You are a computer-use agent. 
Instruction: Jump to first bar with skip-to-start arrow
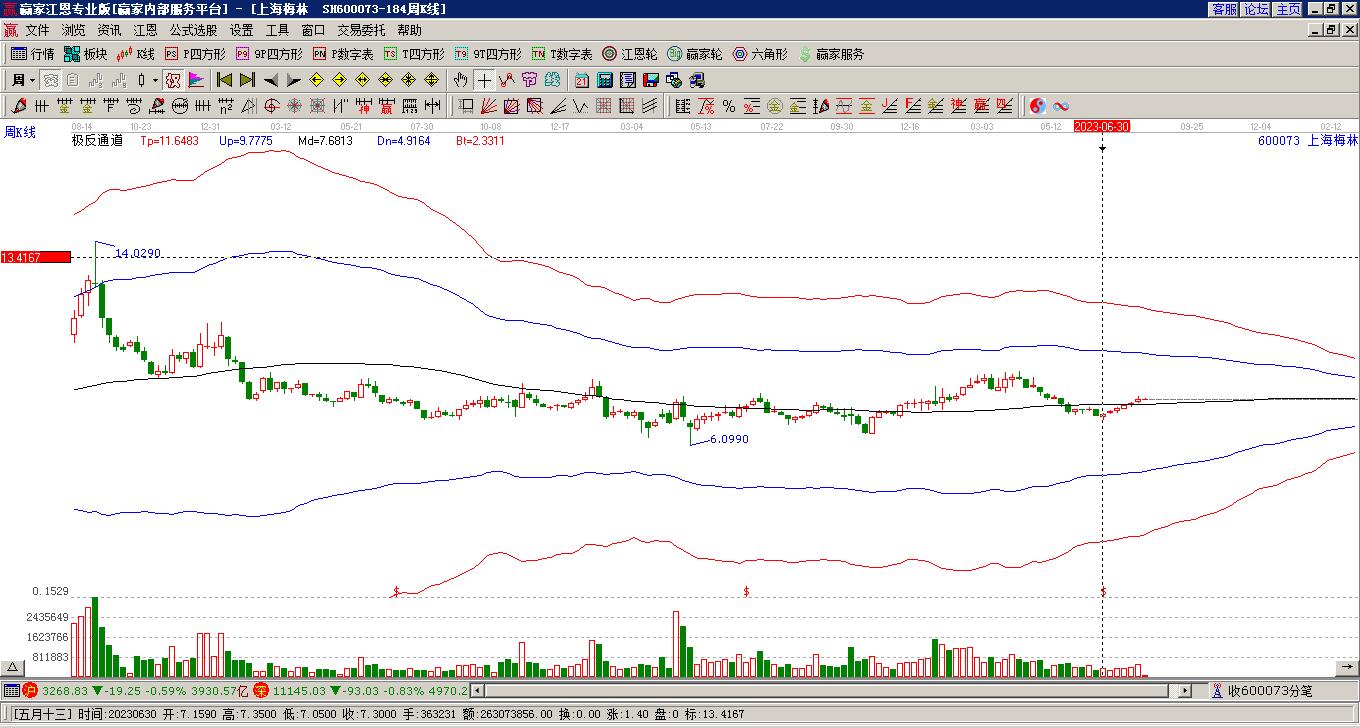[224, 80]
